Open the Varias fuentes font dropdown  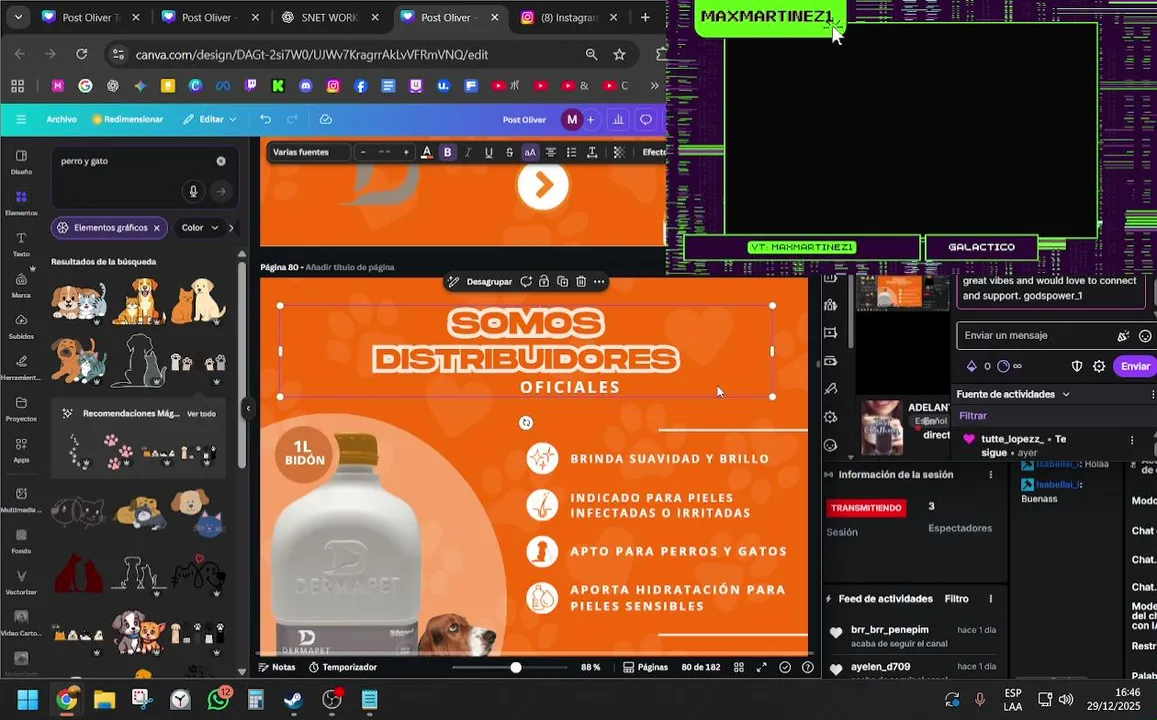tap(308, 153)
